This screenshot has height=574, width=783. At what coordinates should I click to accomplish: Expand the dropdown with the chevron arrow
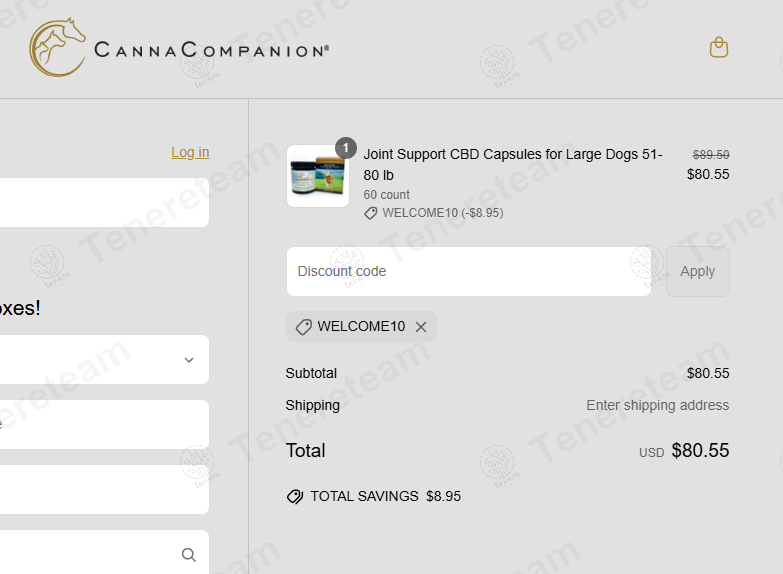(x=189, y=360)
